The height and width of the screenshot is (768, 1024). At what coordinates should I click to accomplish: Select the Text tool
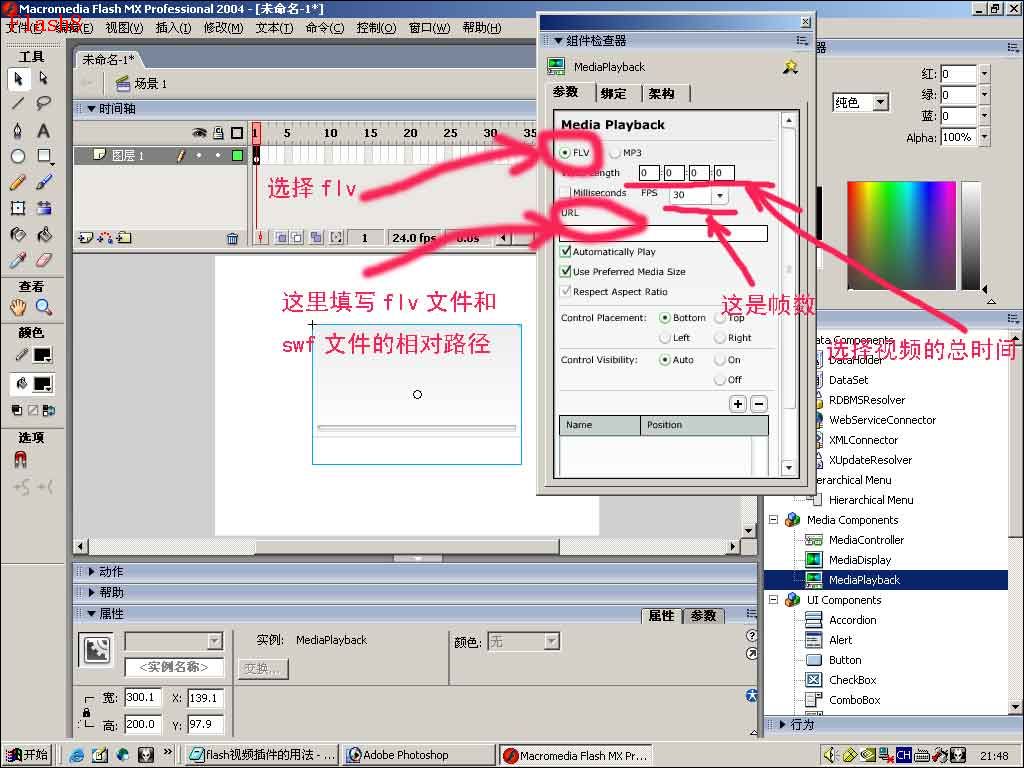(x=44, y=130)
